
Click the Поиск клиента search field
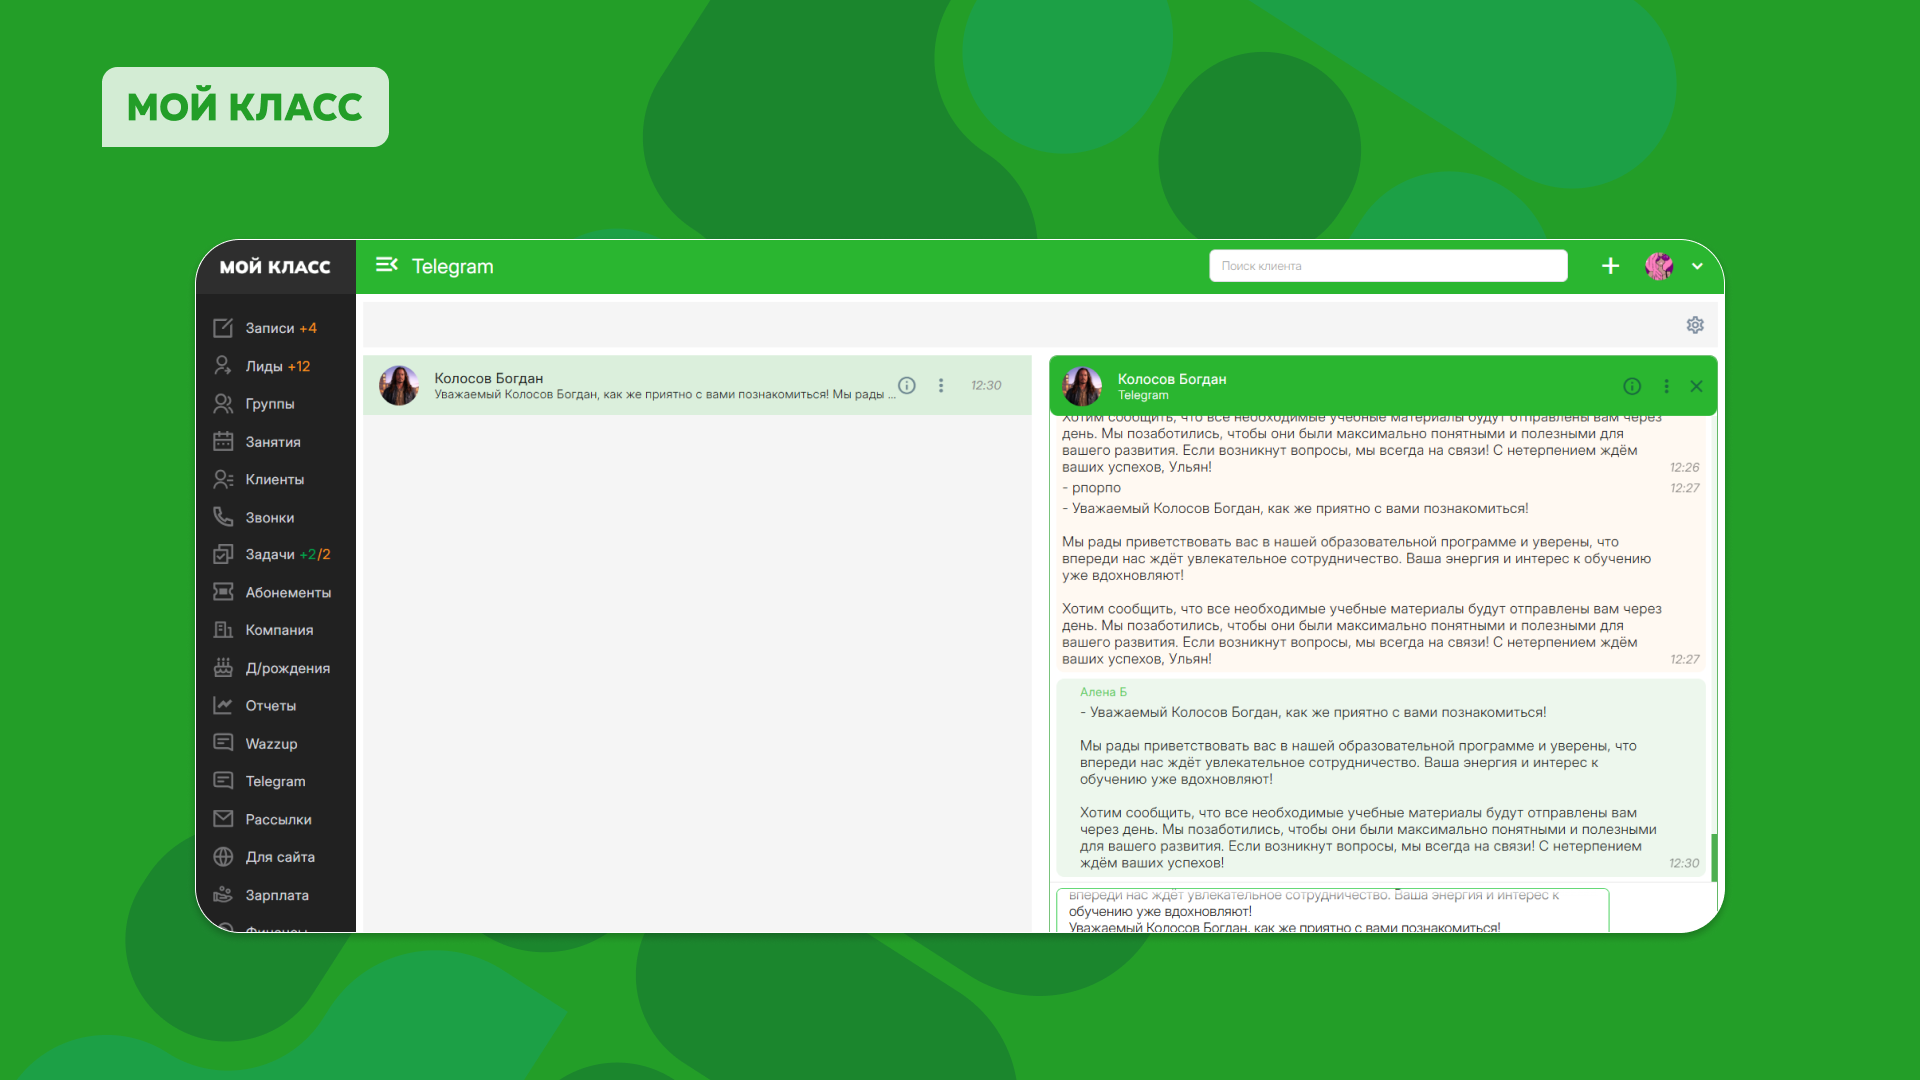tap(1388, 266)
